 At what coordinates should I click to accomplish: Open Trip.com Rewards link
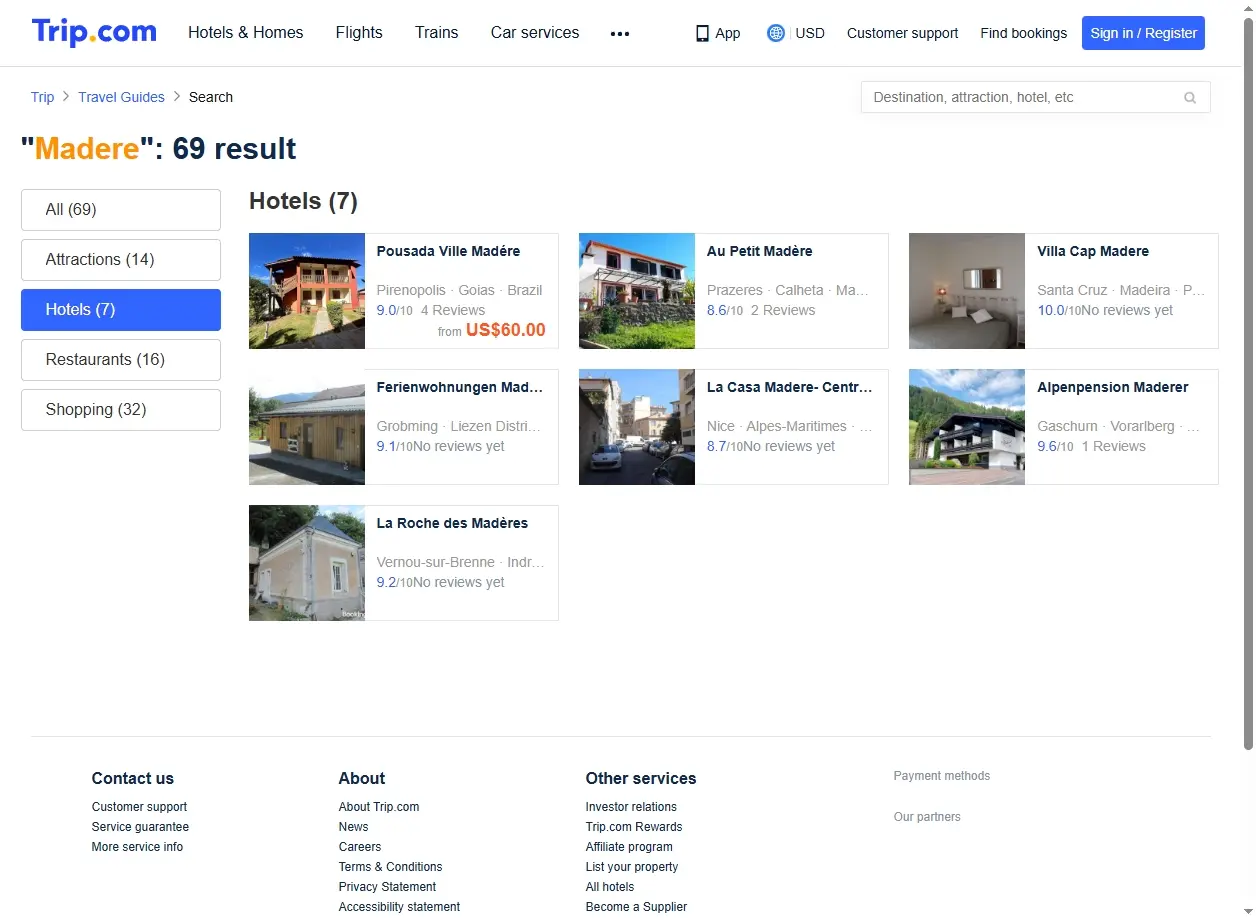click(634, 827)
